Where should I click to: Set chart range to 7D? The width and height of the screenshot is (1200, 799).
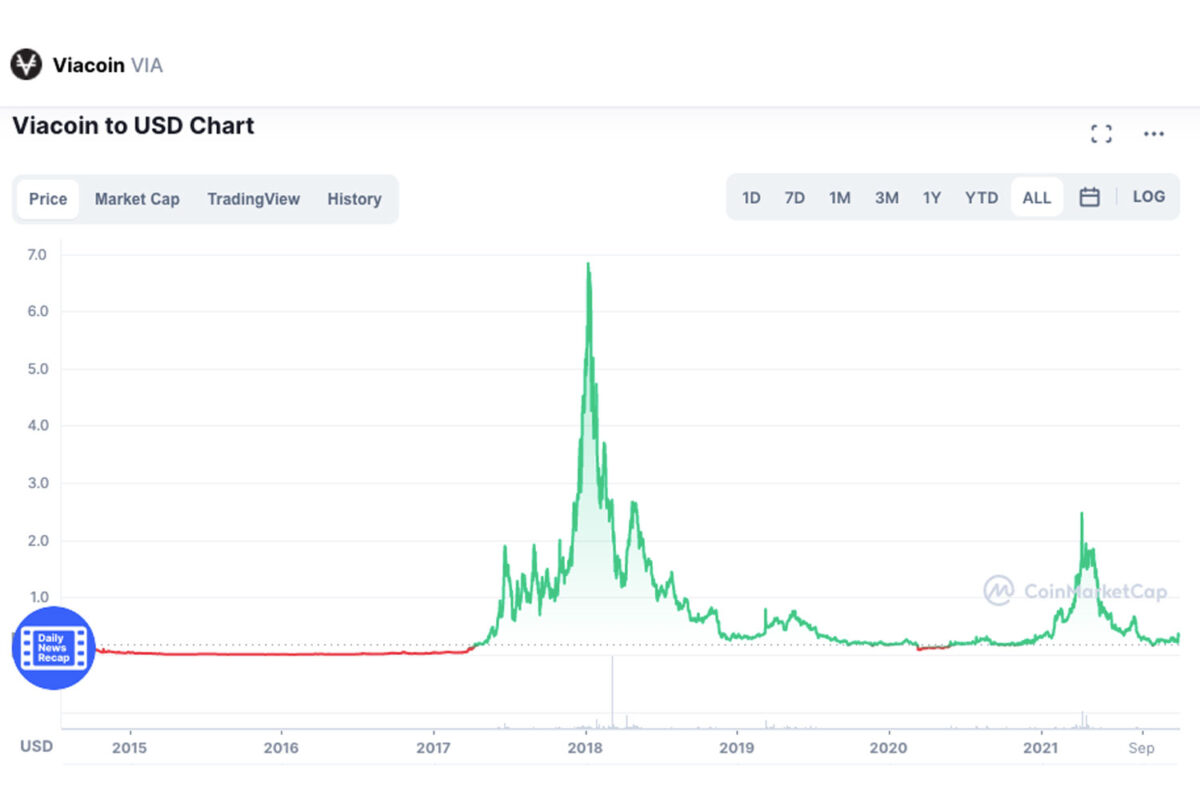pyautogui.click(x=795, y=198)
